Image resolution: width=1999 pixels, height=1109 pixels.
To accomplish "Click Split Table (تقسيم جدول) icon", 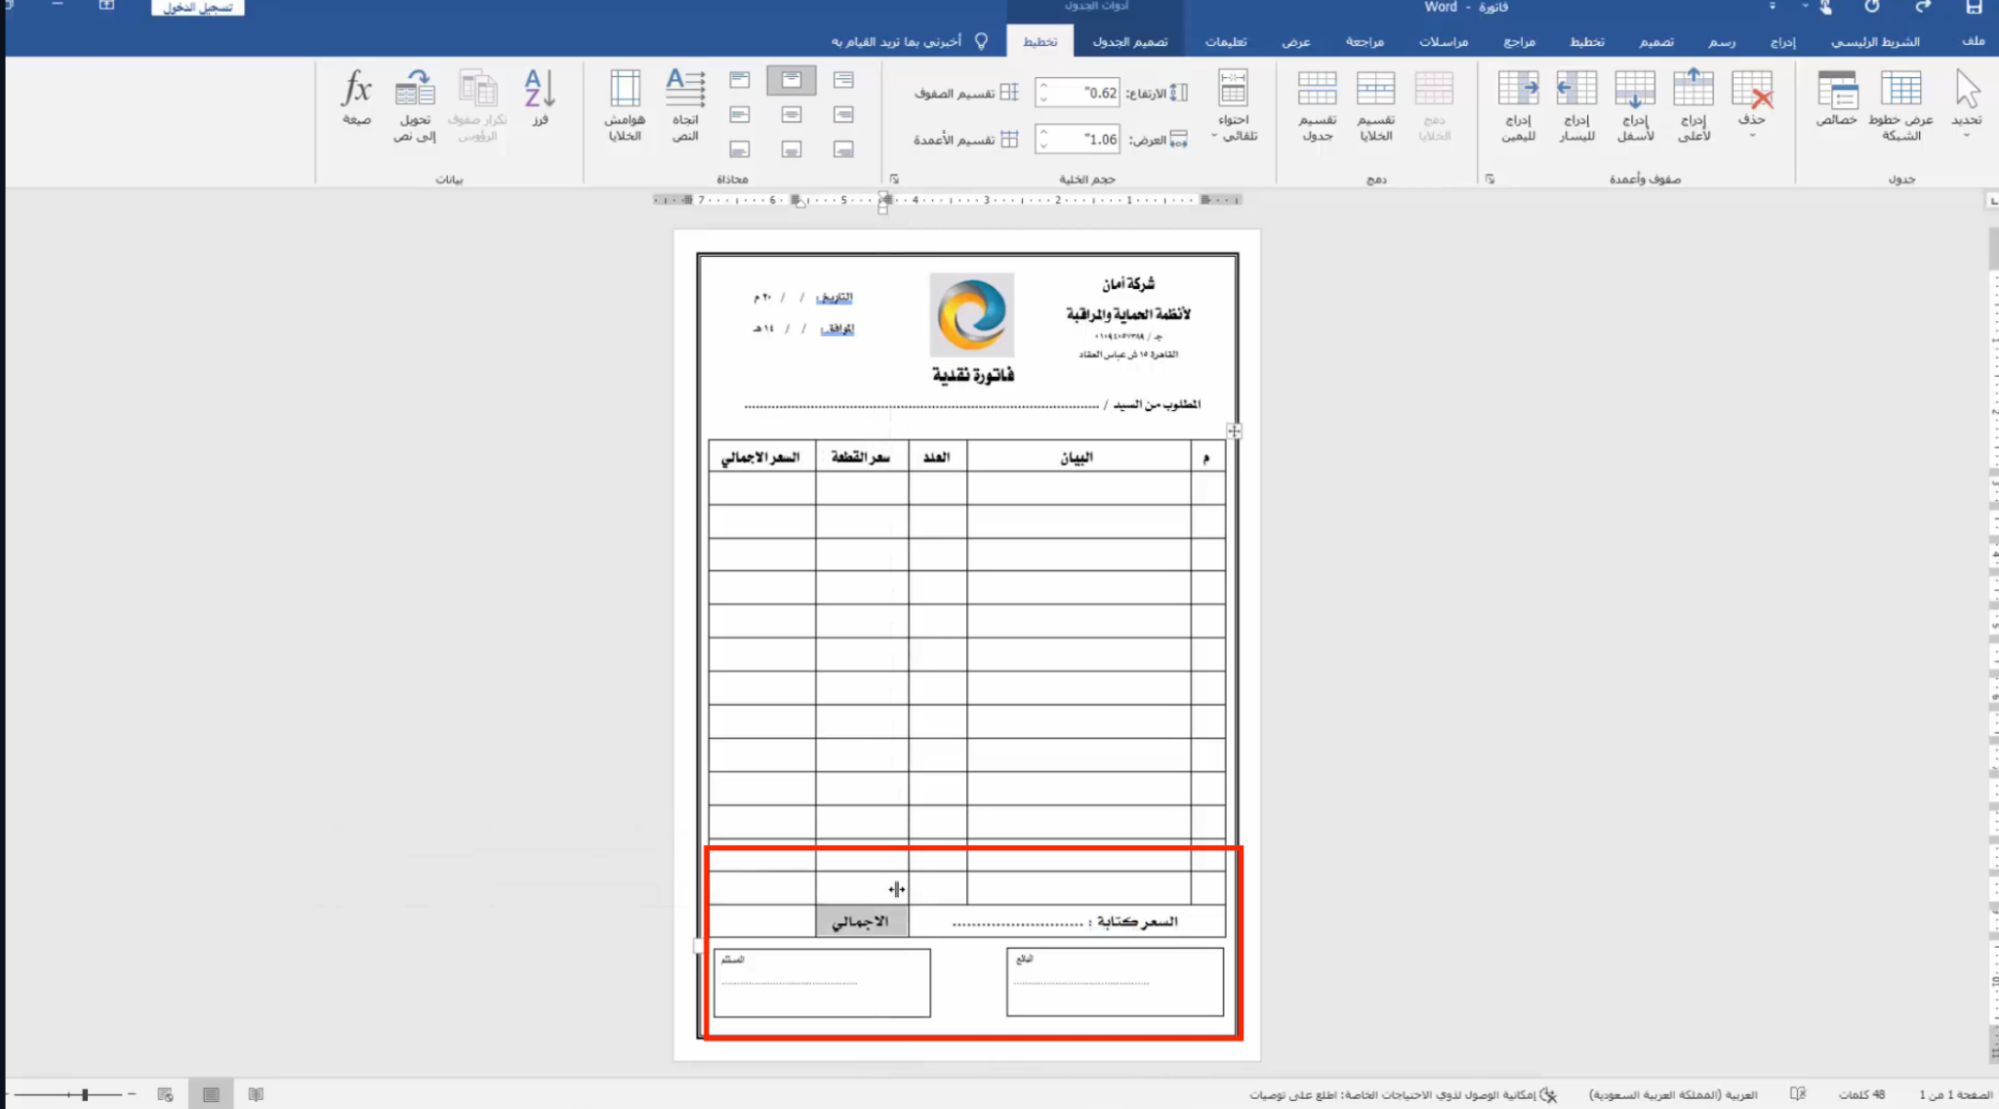I will [x=1317, y=105].
